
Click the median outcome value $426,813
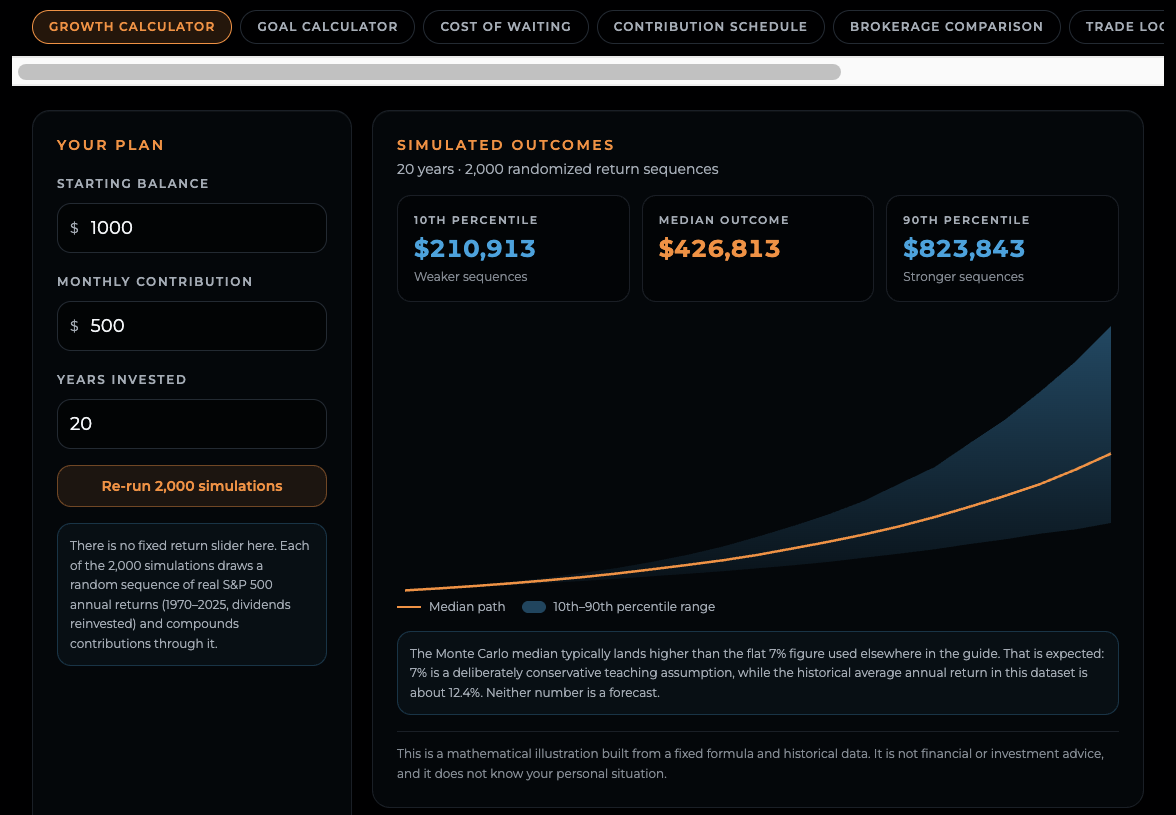pyautogui.click(x=719, y=248)
